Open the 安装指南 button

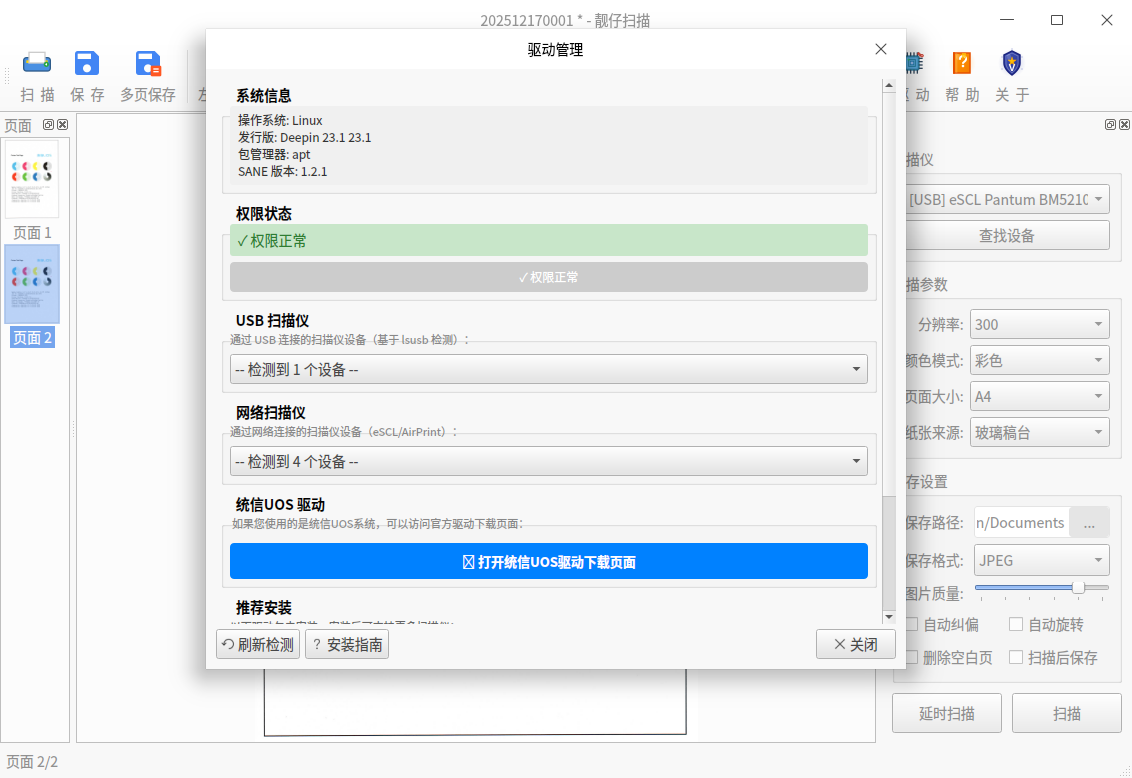tap(347, 644)
